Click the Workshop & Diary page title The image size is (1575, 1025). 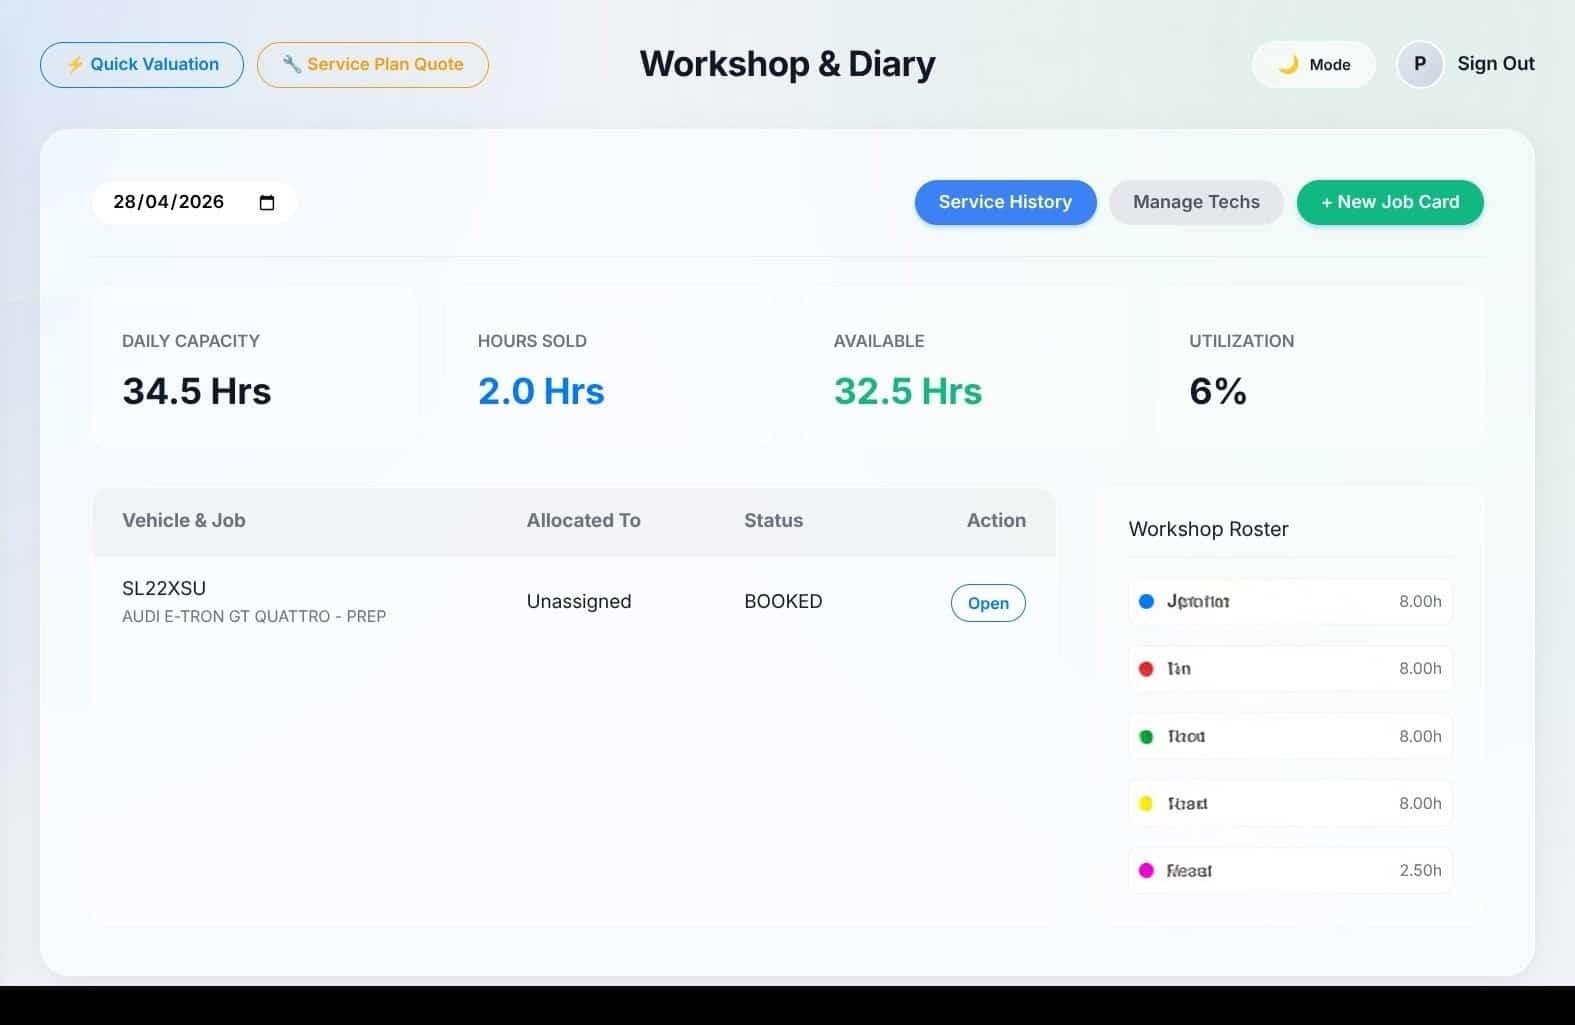tap(787, 64)
